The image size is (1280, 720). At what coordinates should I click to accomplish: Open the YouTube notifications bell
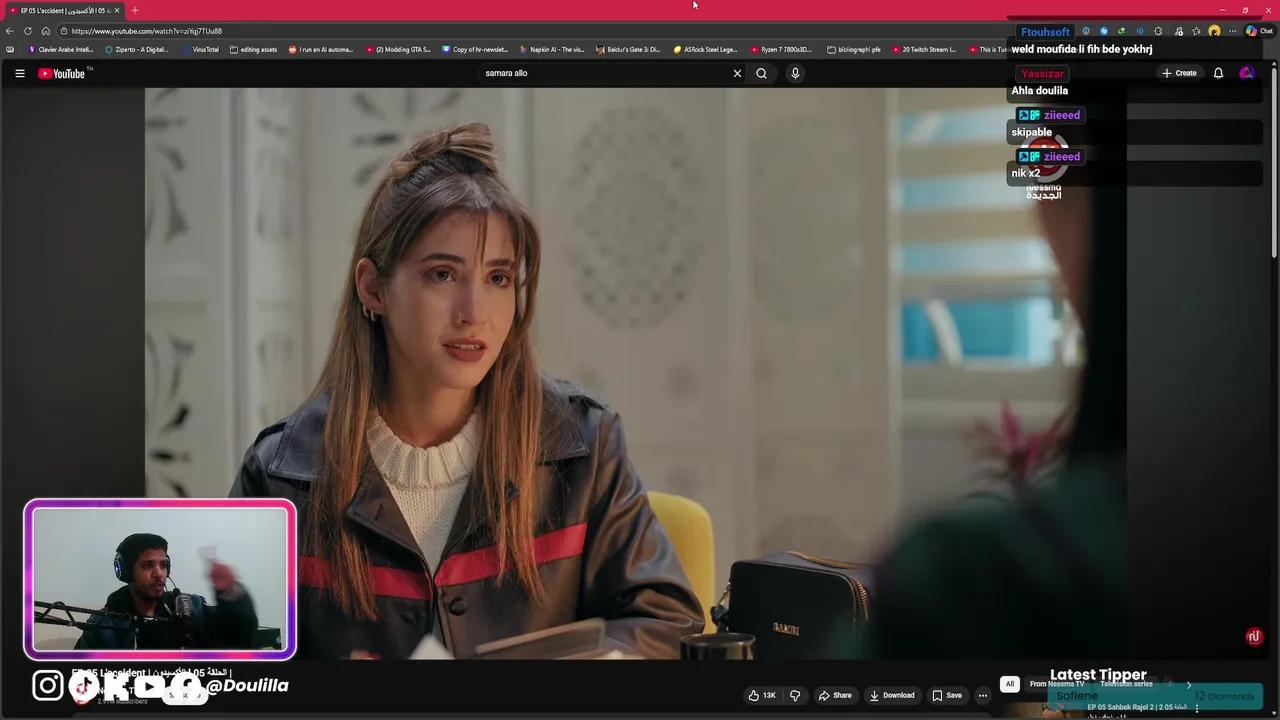[1218, 73]
